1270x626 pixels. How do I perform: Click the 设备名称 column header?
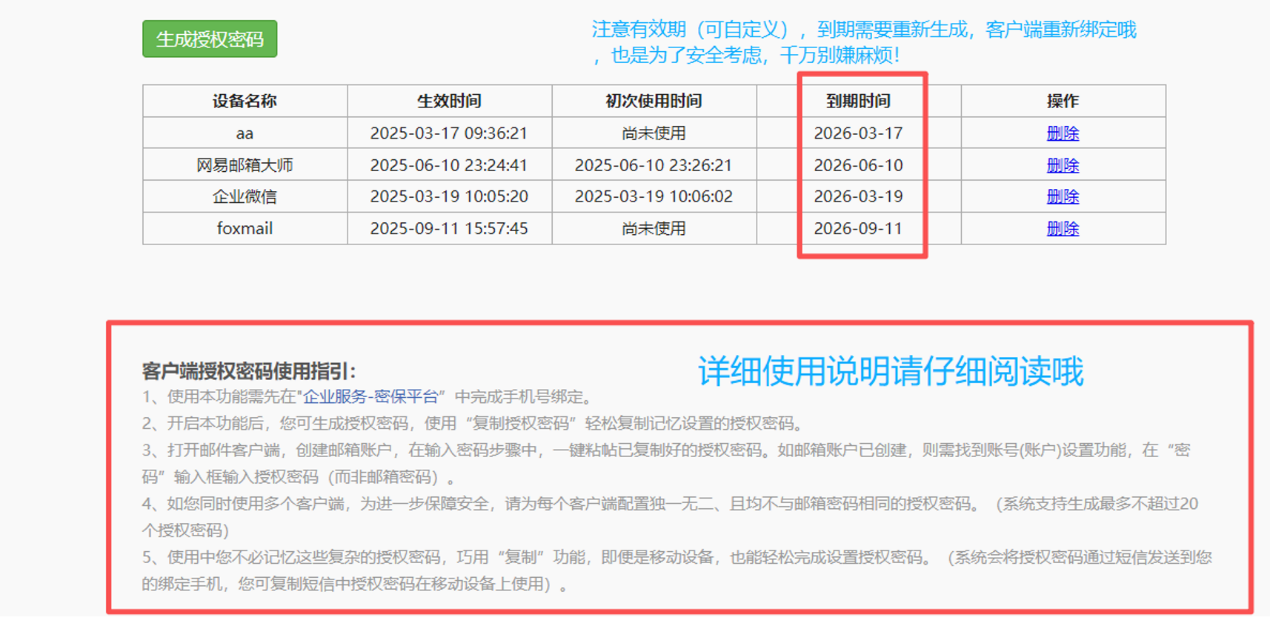244,101
